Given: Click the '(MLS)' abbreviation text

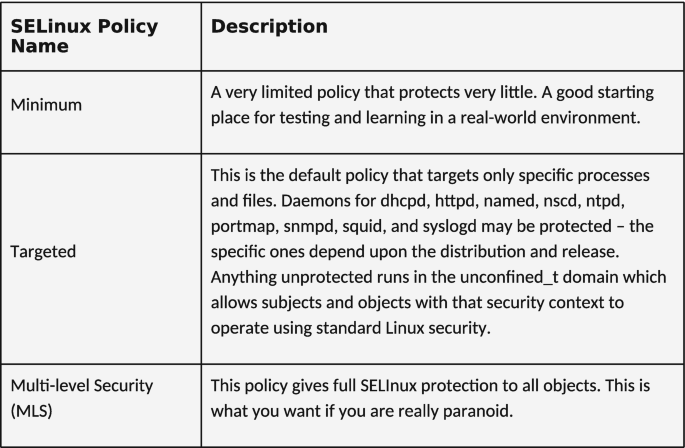Looking at the screenshot, I should point(31,411).
